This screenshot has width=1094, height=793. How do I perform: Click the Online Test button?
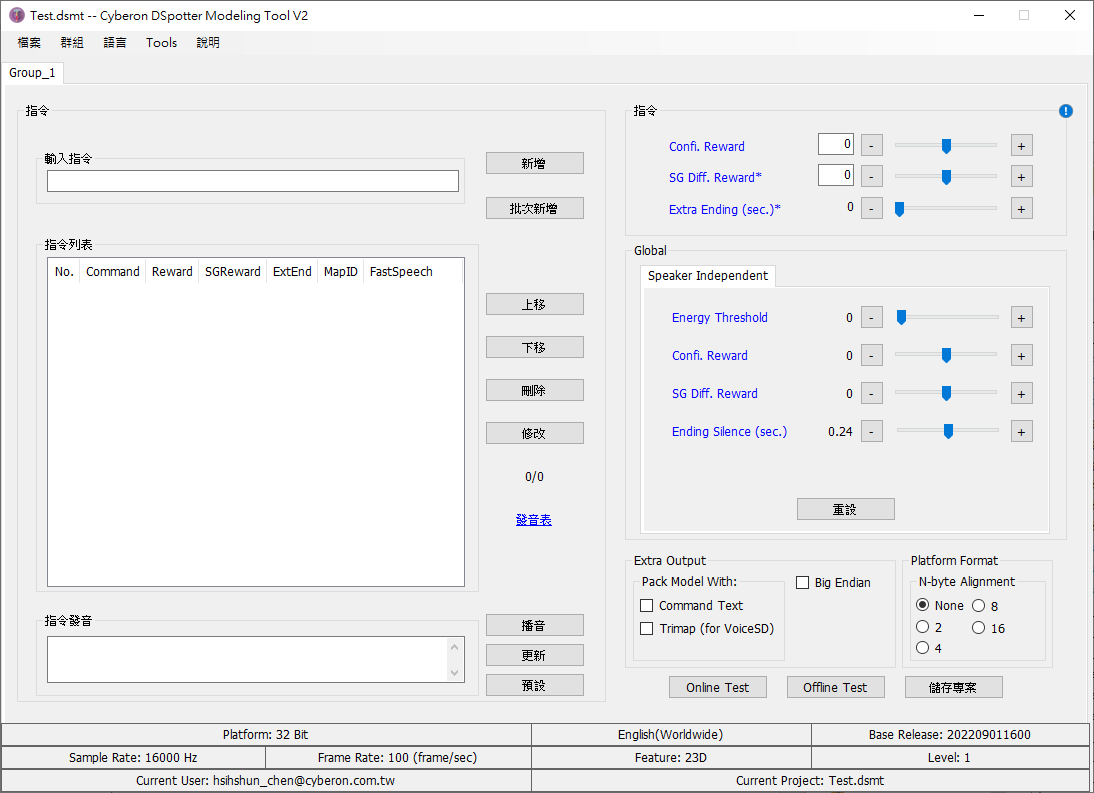(x=717, y=687)
